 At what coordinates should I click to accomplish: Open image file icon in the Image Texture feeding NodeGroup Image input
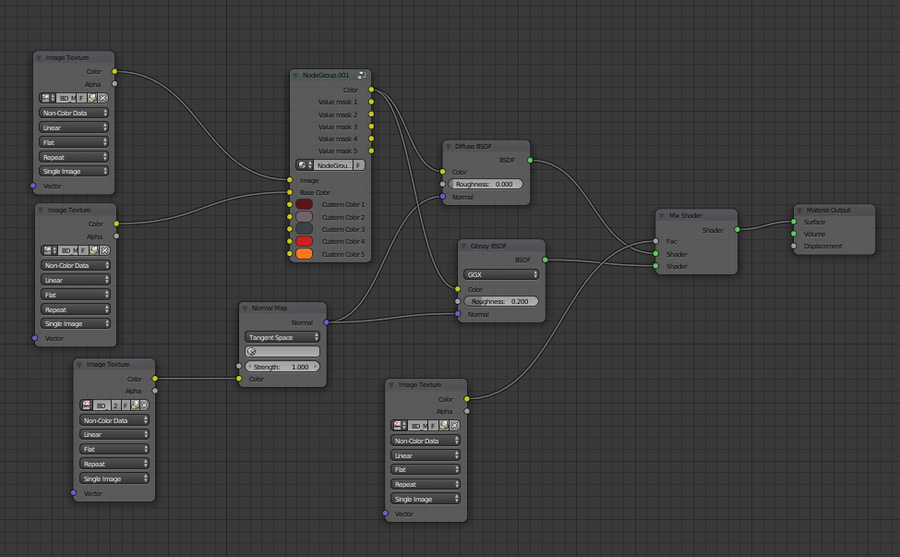click(x=92, y=98)
